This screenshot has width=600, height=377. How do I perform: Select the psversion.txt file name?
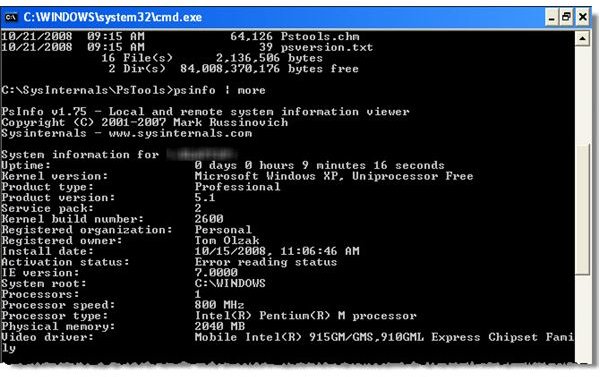pyautogui.click(x=327, y=47)
